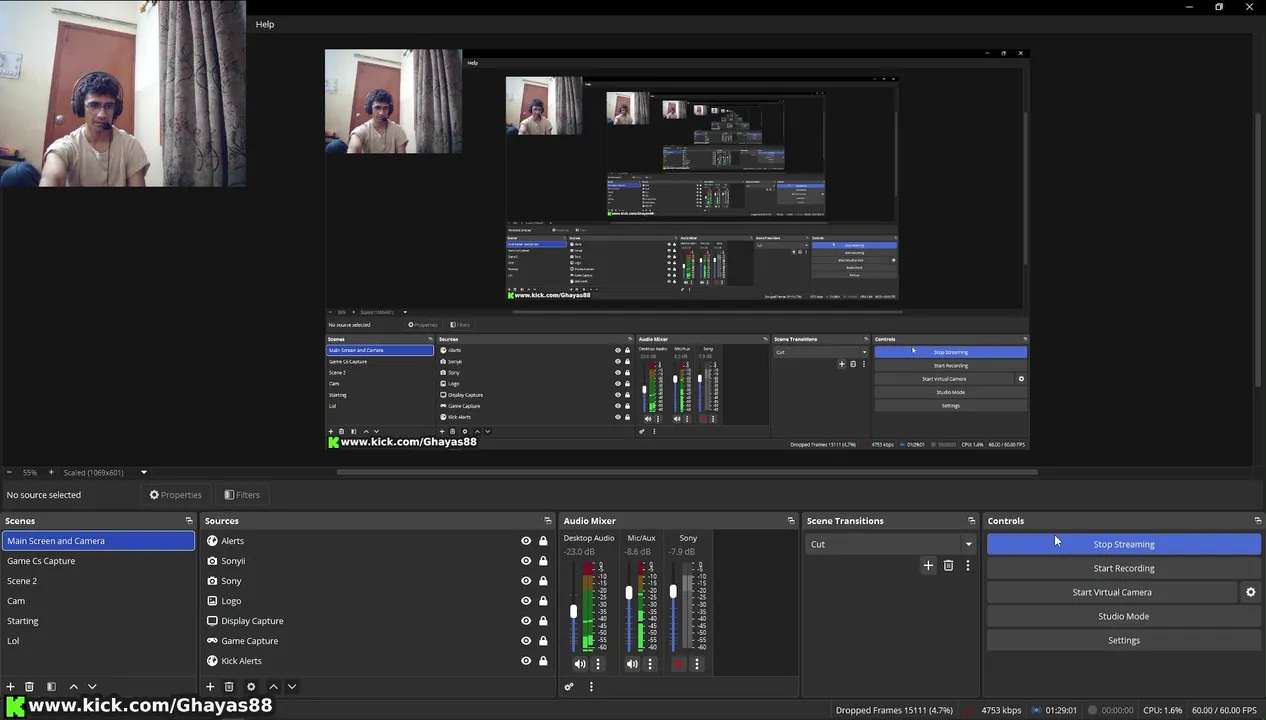Toggle visibility of the Logo source
This screenshot has height=720, width=1266.
[526, 601]
